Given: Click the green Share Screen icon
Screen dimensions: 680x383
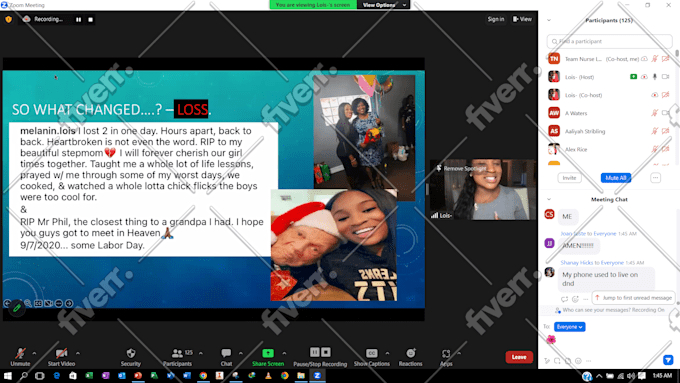Looking at the screenshot, I should (268, 353).
